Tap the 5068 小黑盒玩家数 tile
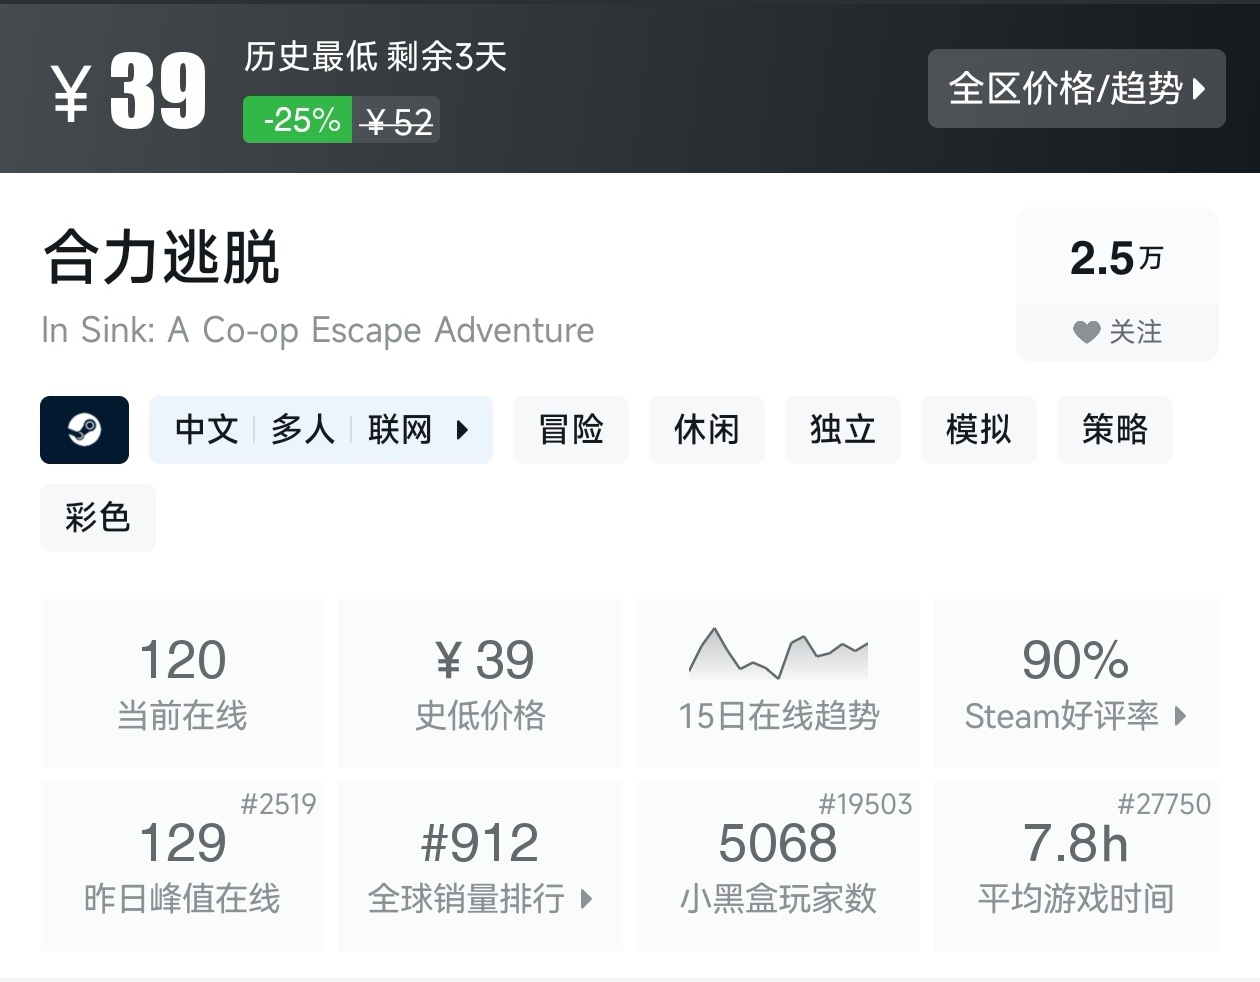1260x982 pixels. point(778,866)
